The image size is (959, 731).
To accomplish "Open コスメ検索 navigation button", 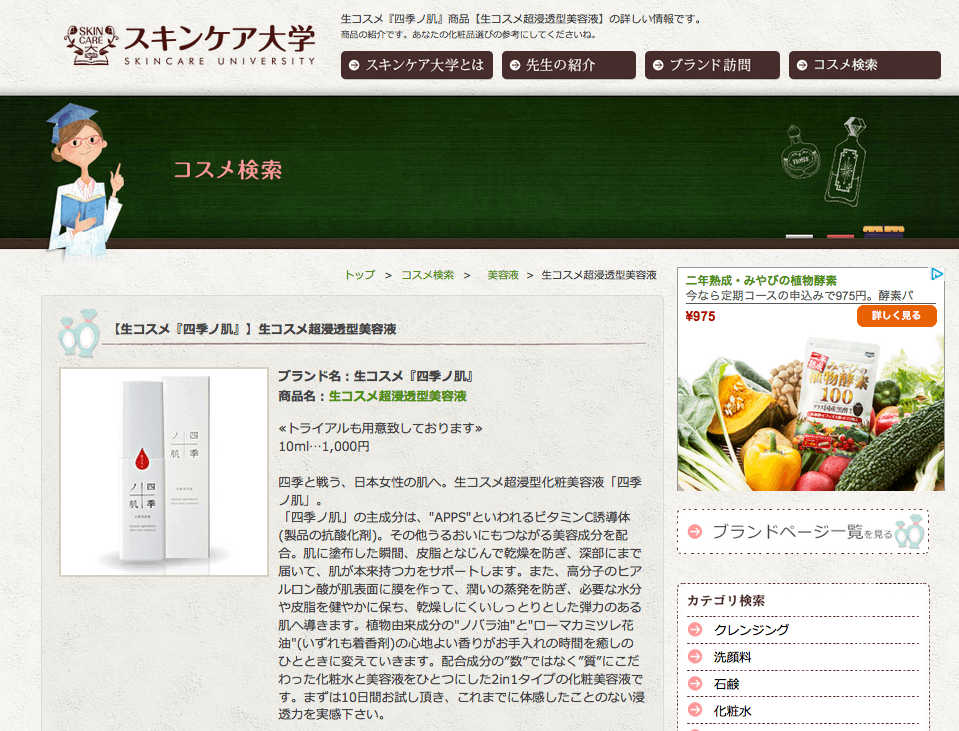I will pyautogui.click(x=864, y=65).
